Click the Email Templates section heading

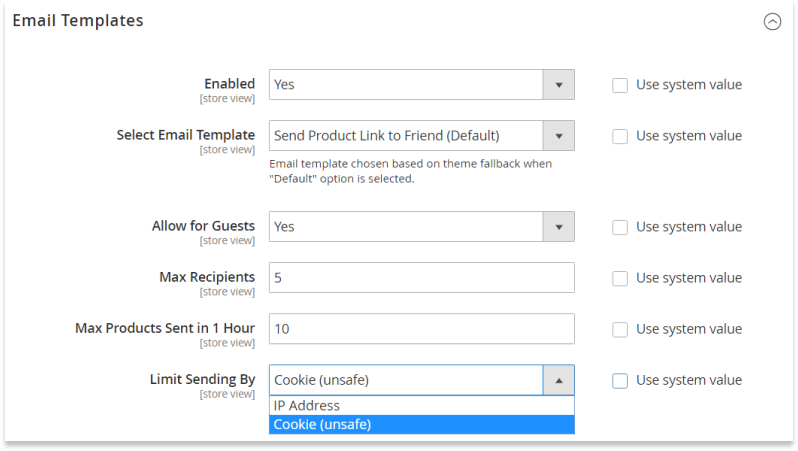click(x=78, y=21)
